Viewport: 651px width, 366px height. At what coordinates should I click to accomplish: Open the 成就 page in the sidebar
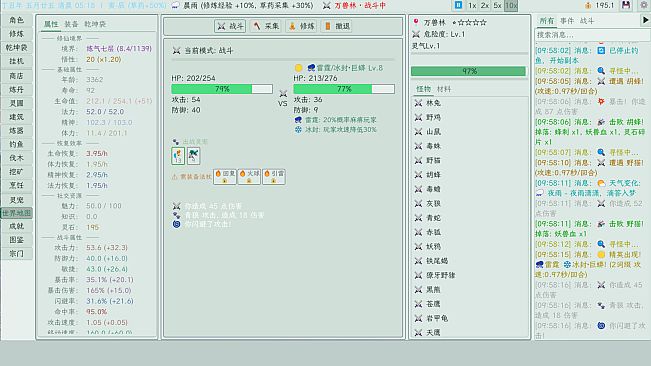(17, 226)
